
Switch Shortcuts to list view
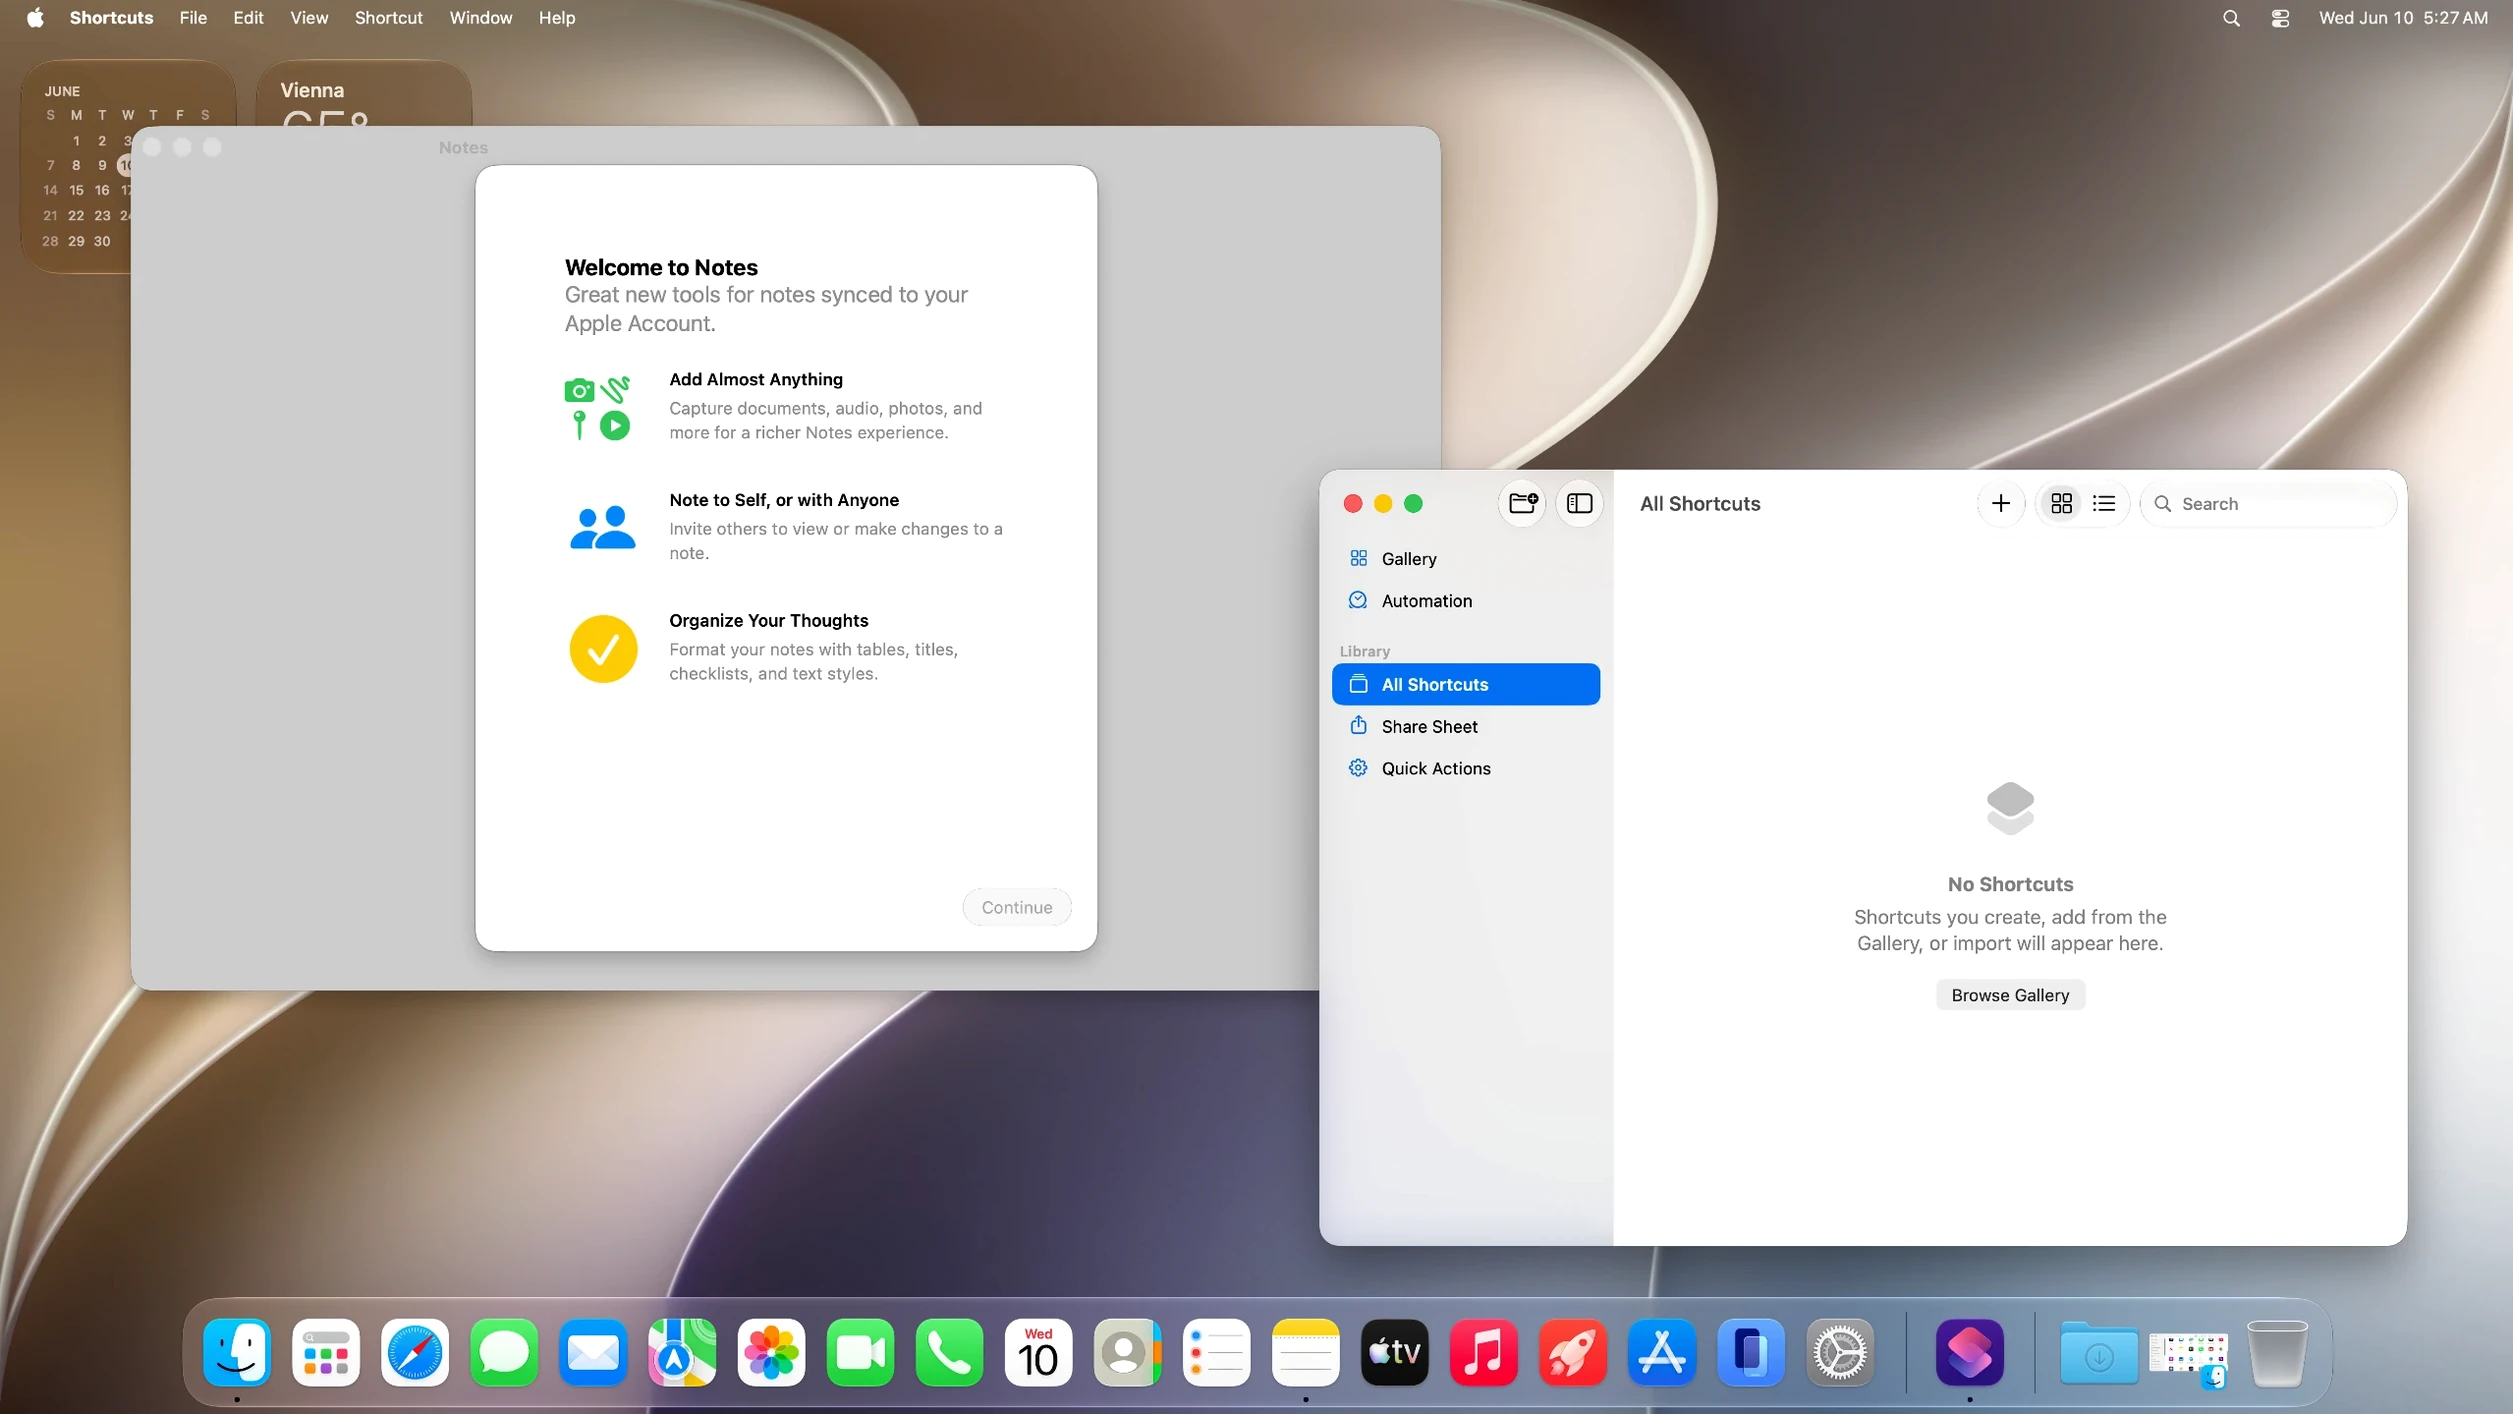[x=2104, y=503]
